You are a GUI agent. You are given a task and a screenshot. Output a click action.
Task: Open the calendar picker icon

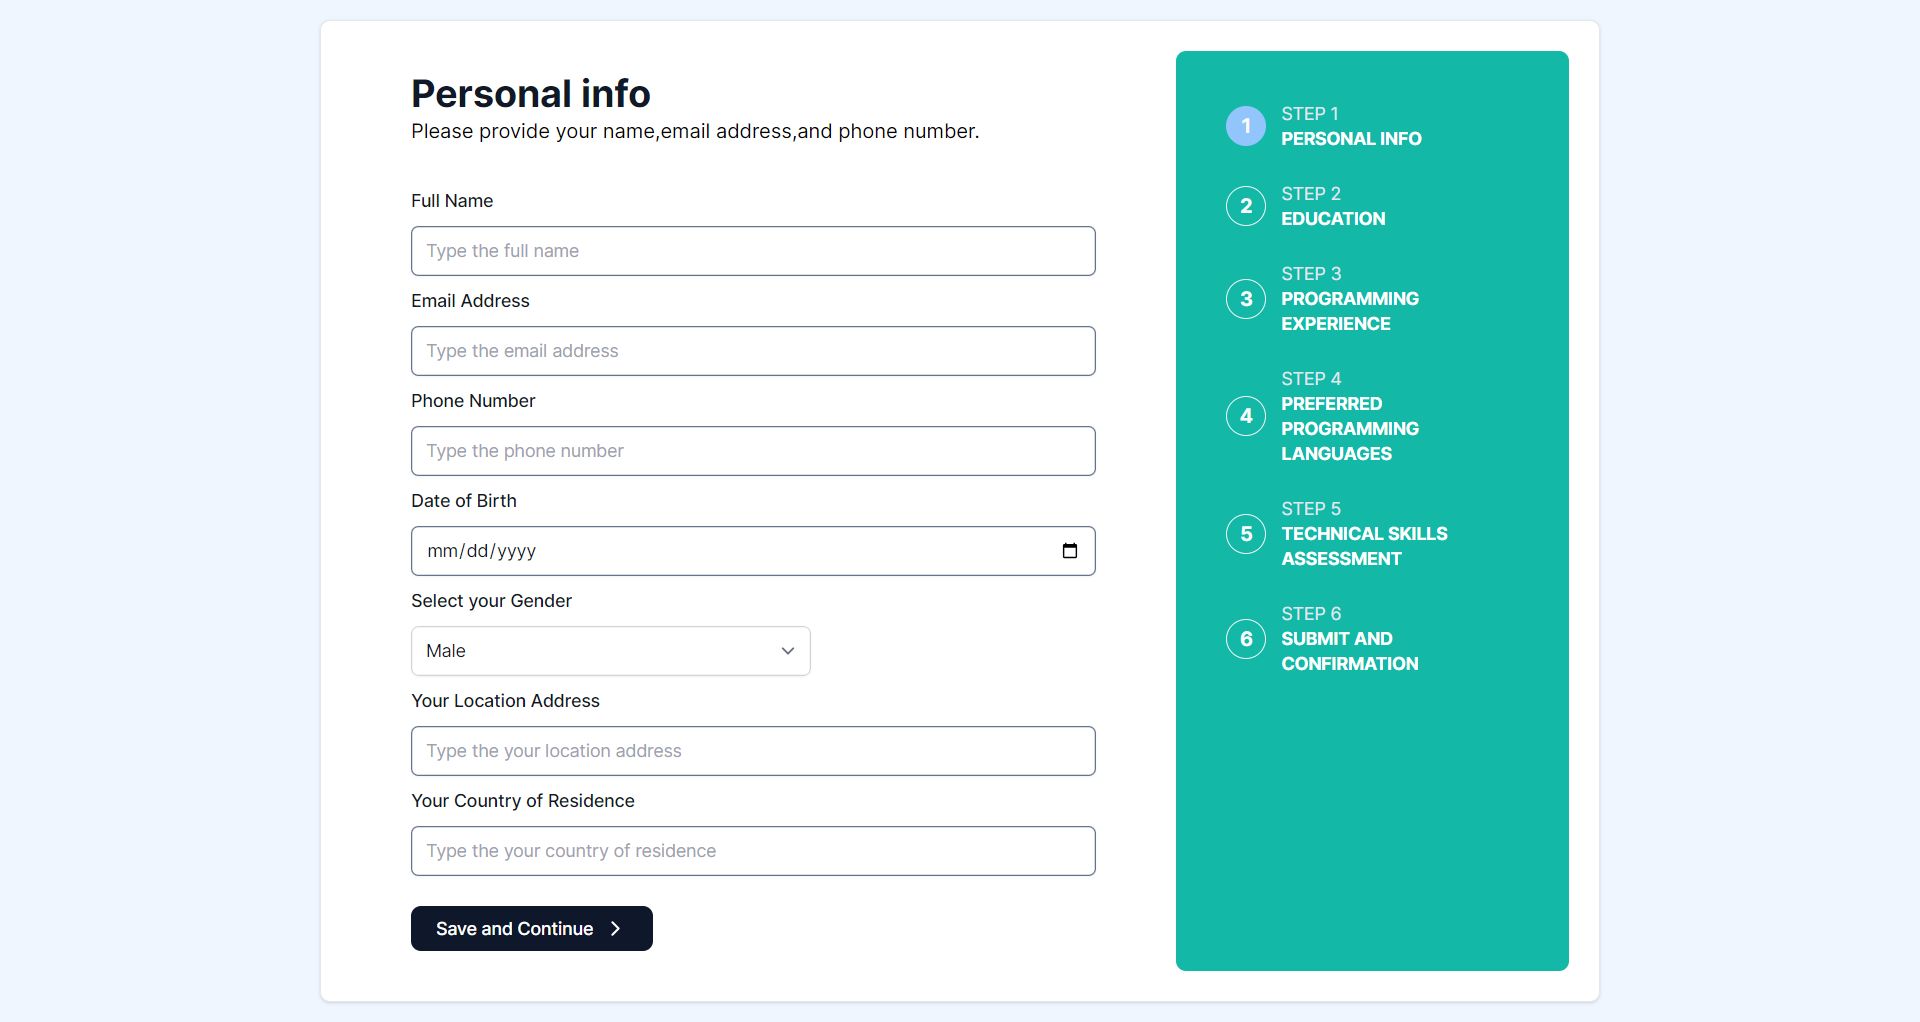[x=1069, y=551]
